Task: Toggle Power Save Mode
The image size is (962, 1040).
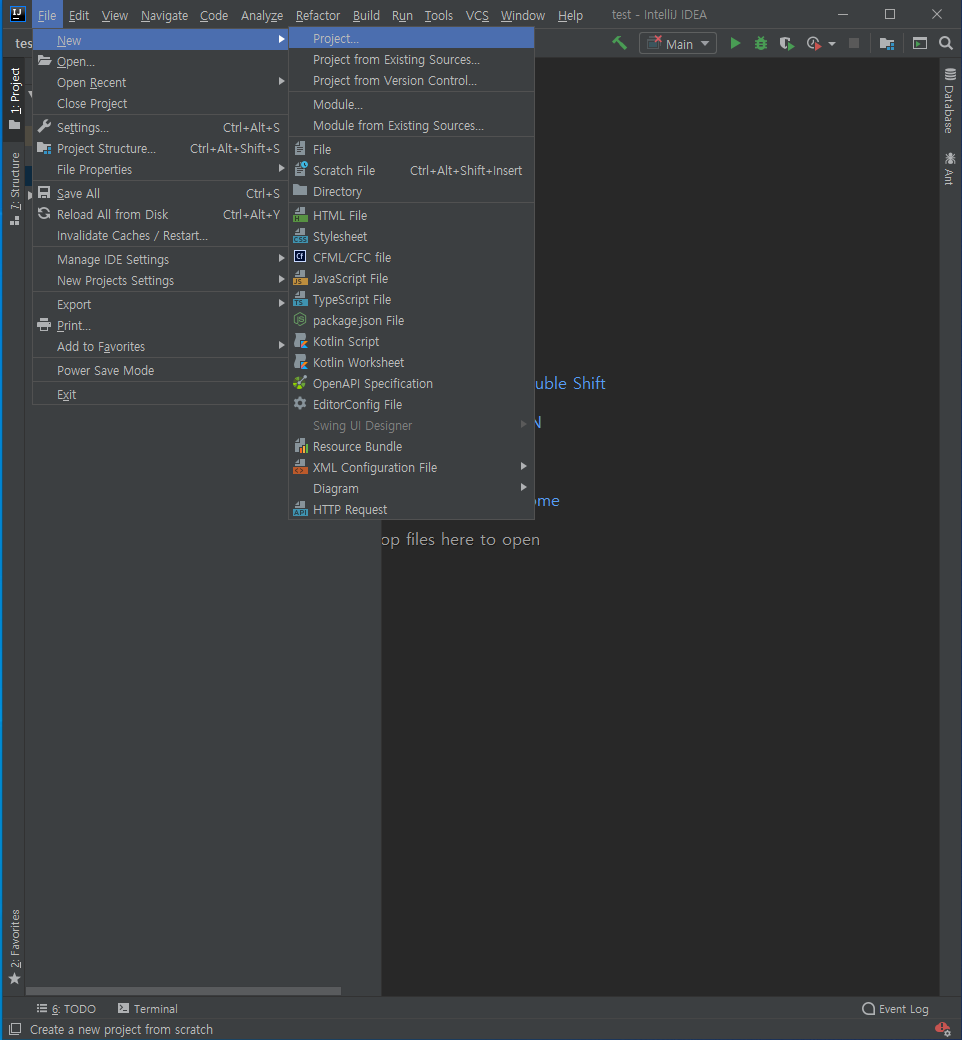Action: pos(161,370)
